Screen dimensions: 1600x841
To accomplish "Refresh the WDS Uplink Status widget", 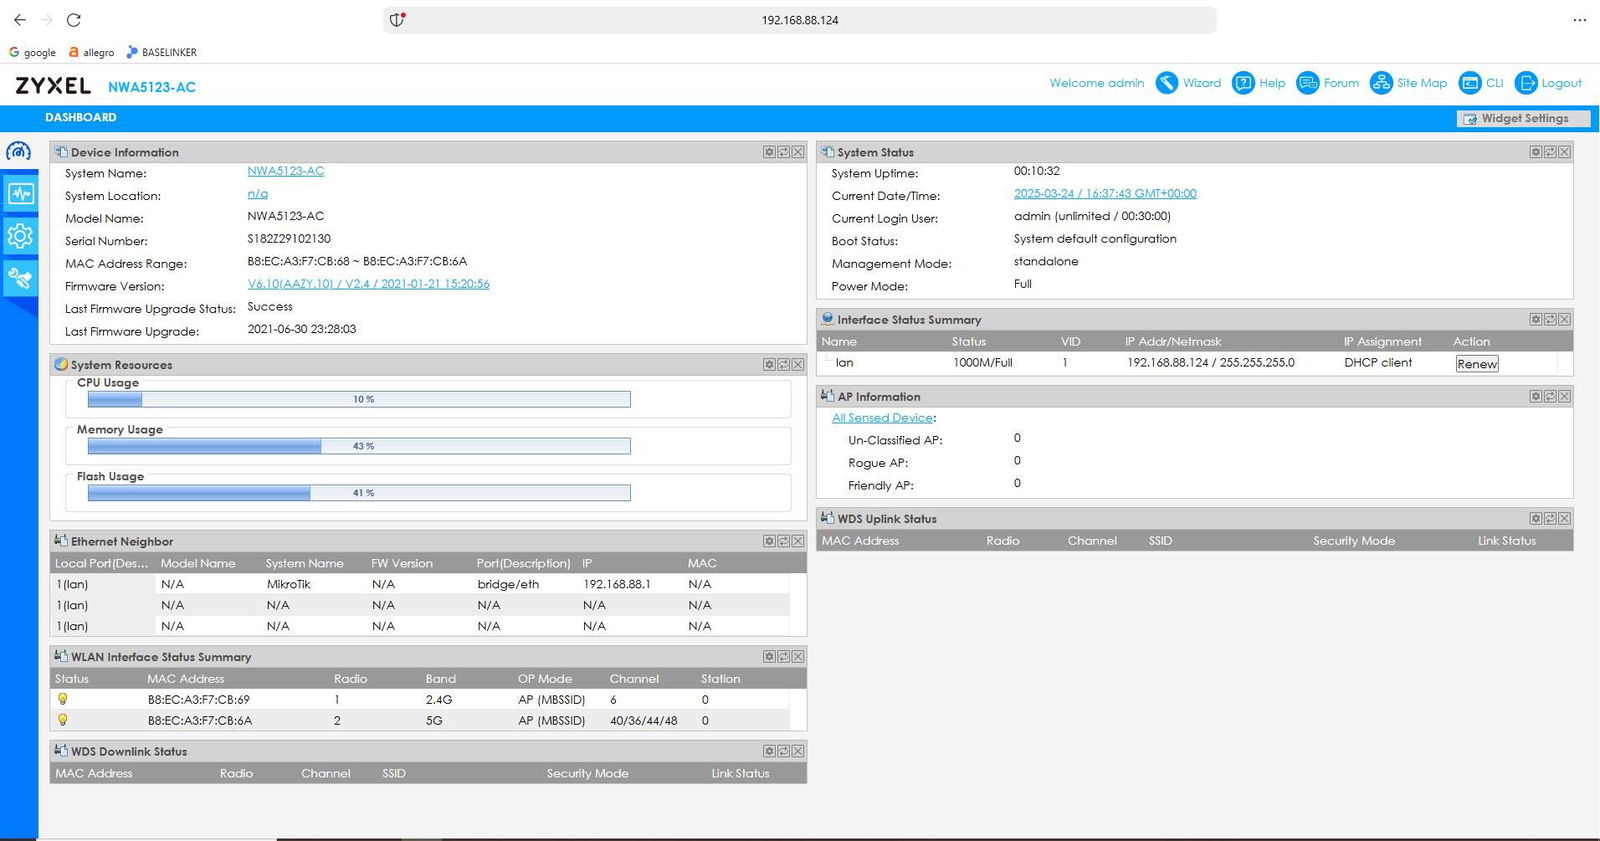I will (x=1549, y=518).
